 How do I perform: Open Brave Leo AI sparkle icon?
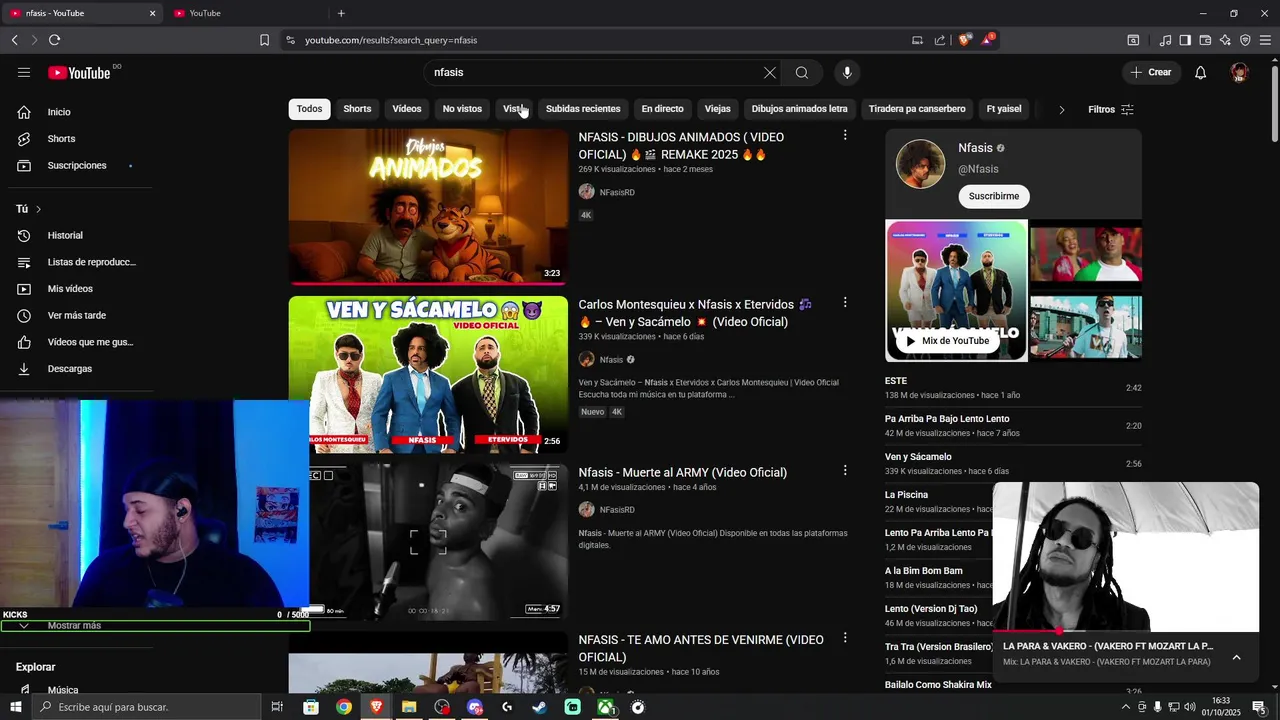1225,40
